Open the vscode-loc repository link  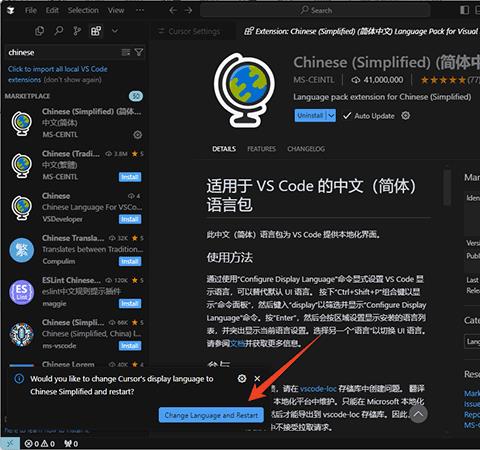tap(318, 389)
